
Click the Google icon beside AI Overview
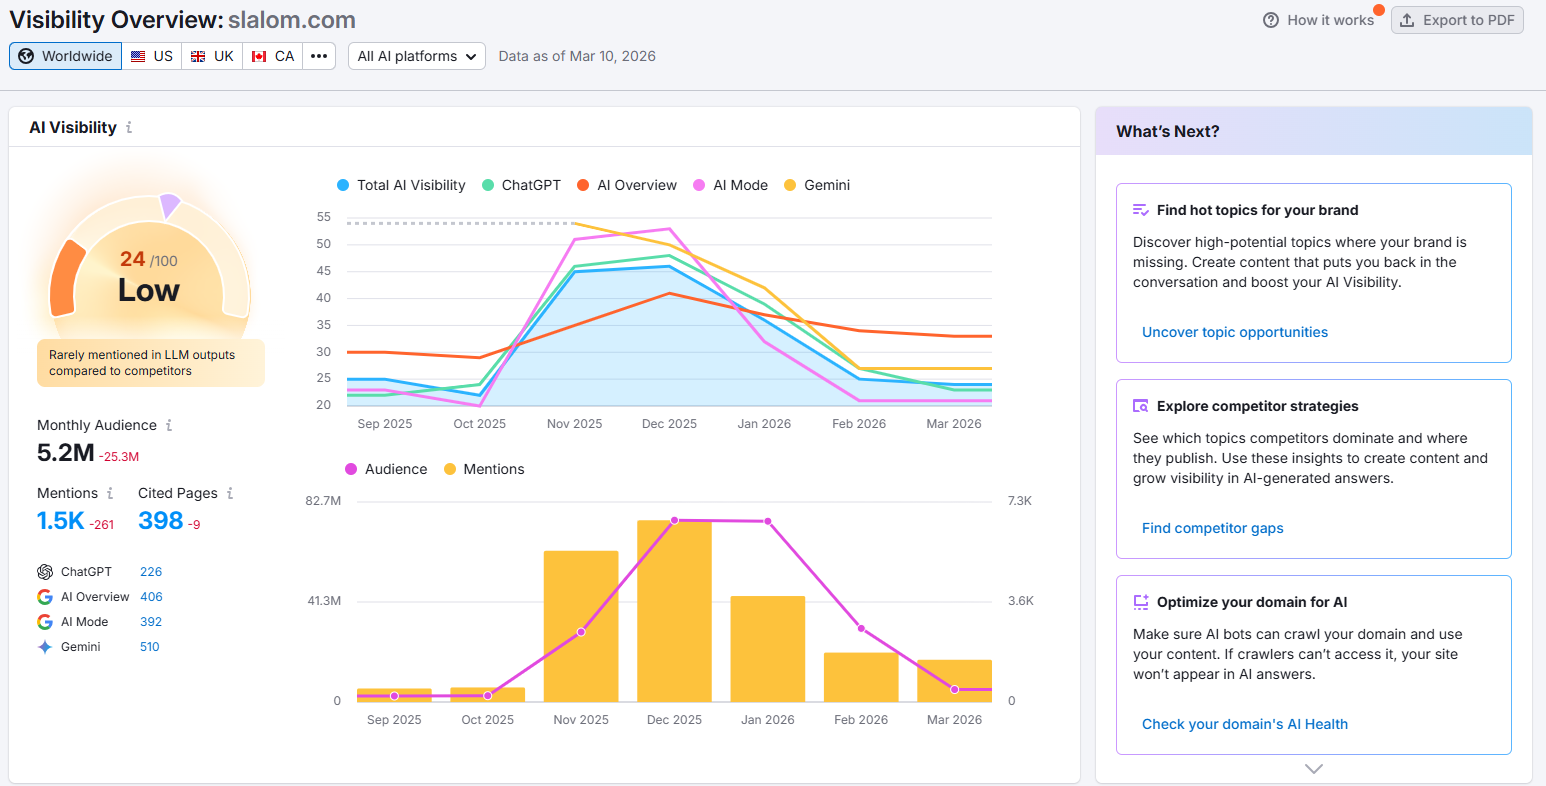point(45,597)
